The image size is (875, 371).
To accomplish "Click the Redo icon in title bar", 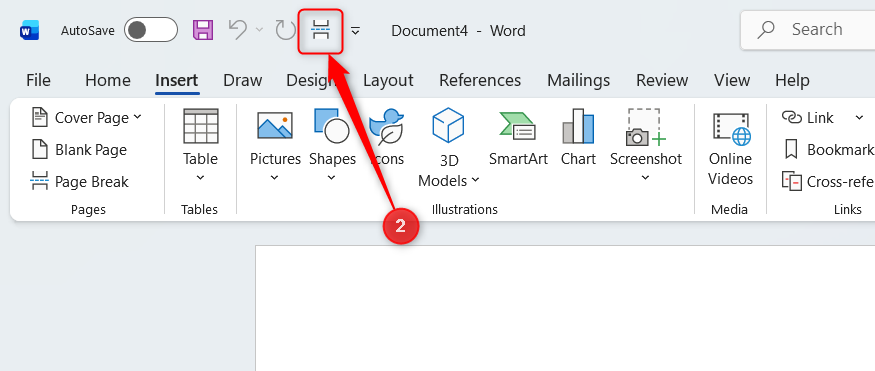I will tap(286, 30).
